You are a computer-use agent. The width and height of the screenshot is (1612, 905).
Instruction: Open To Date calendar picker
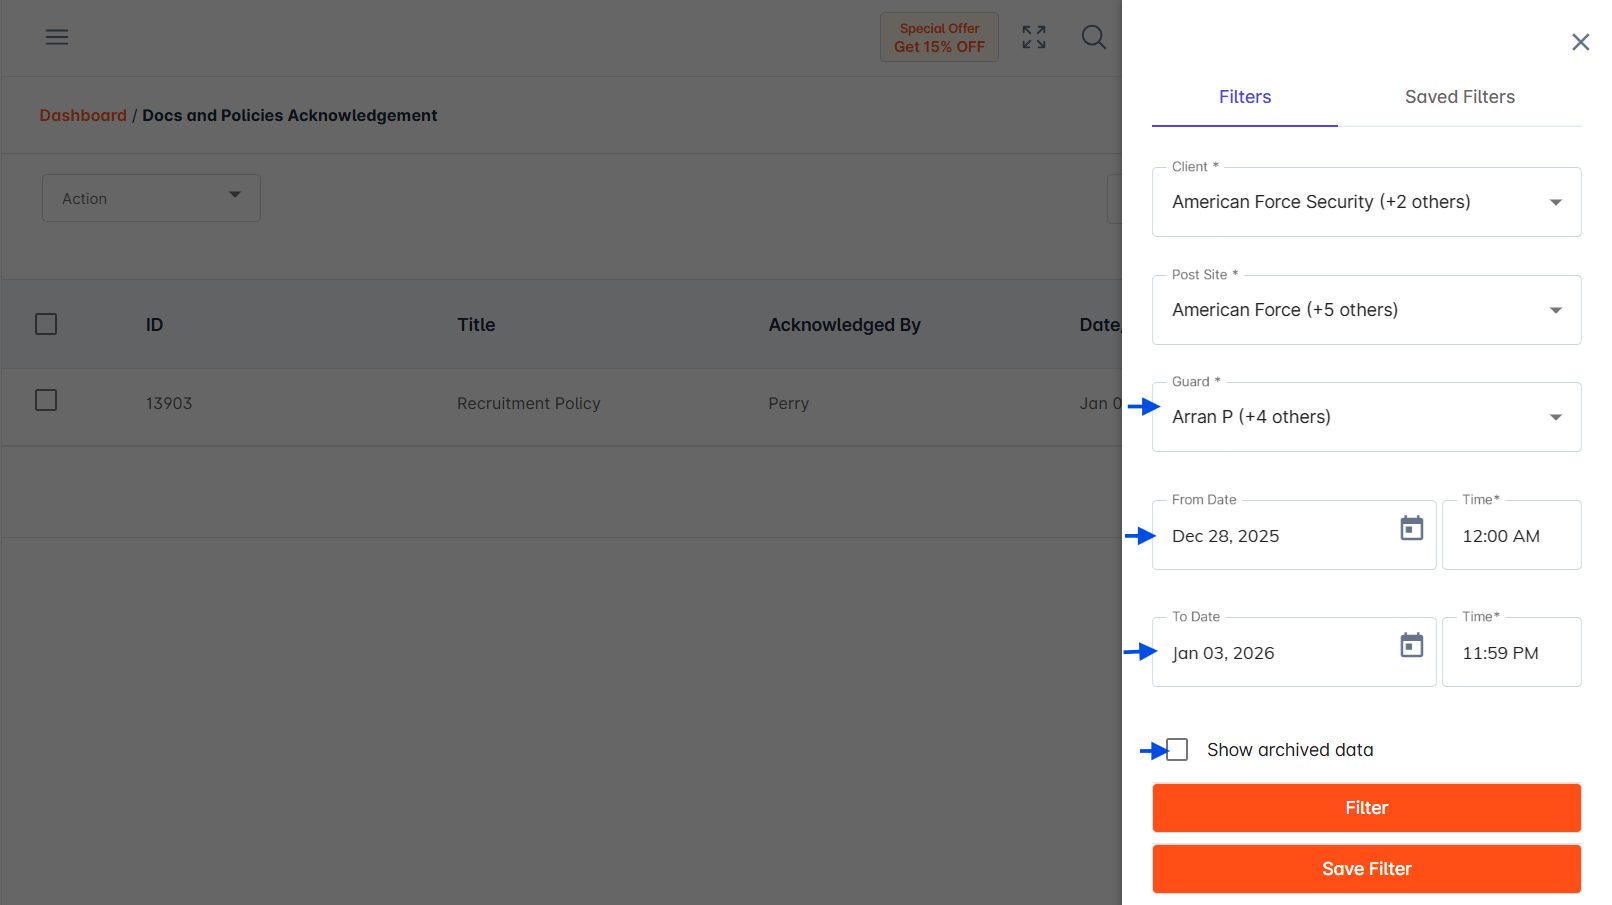[x=1411, y=645]
